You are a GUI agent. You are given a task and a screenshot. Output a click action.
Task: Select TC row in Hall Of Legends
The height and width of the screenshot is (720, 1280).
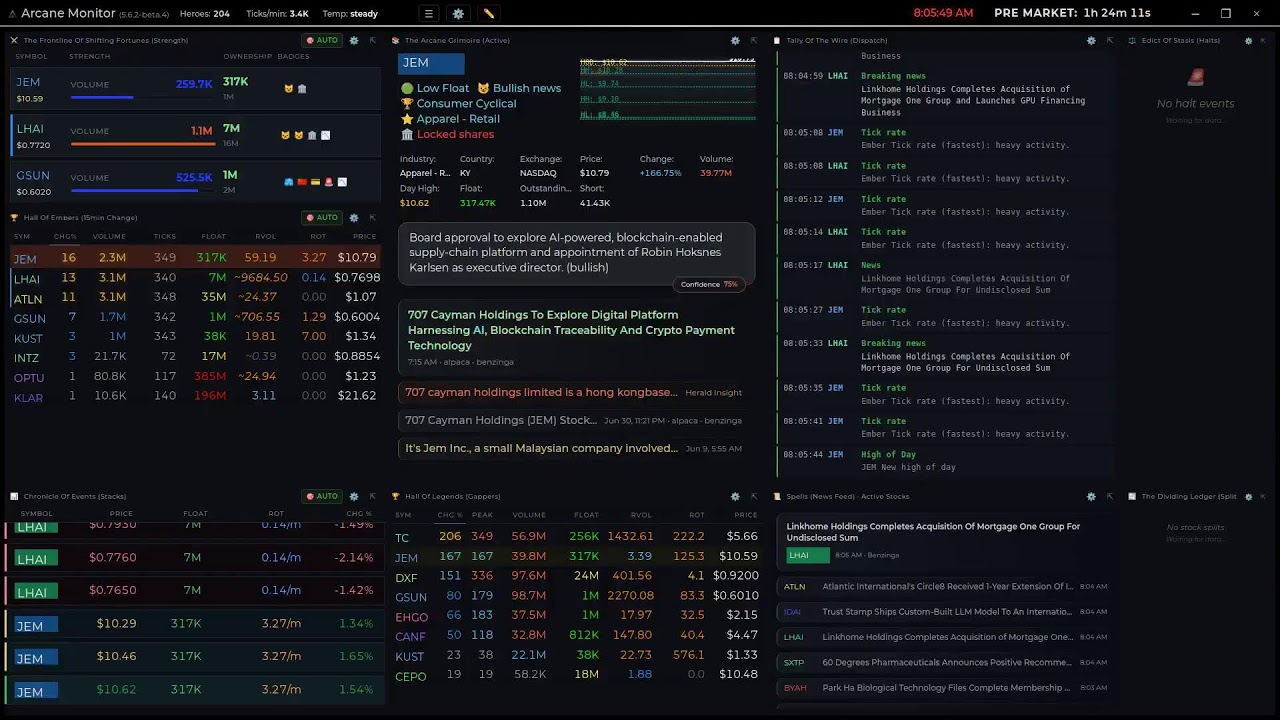[576, 537]
